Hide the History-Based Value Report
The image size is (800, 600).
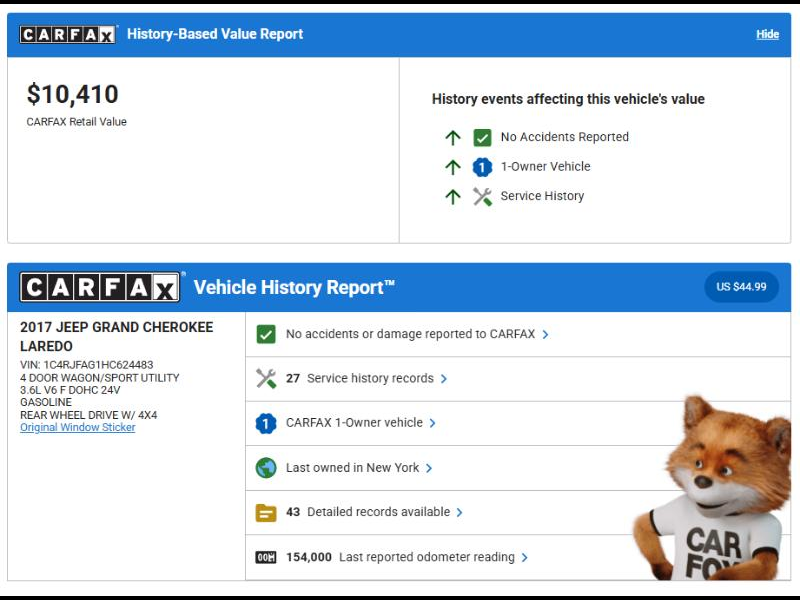click(767, 34)
